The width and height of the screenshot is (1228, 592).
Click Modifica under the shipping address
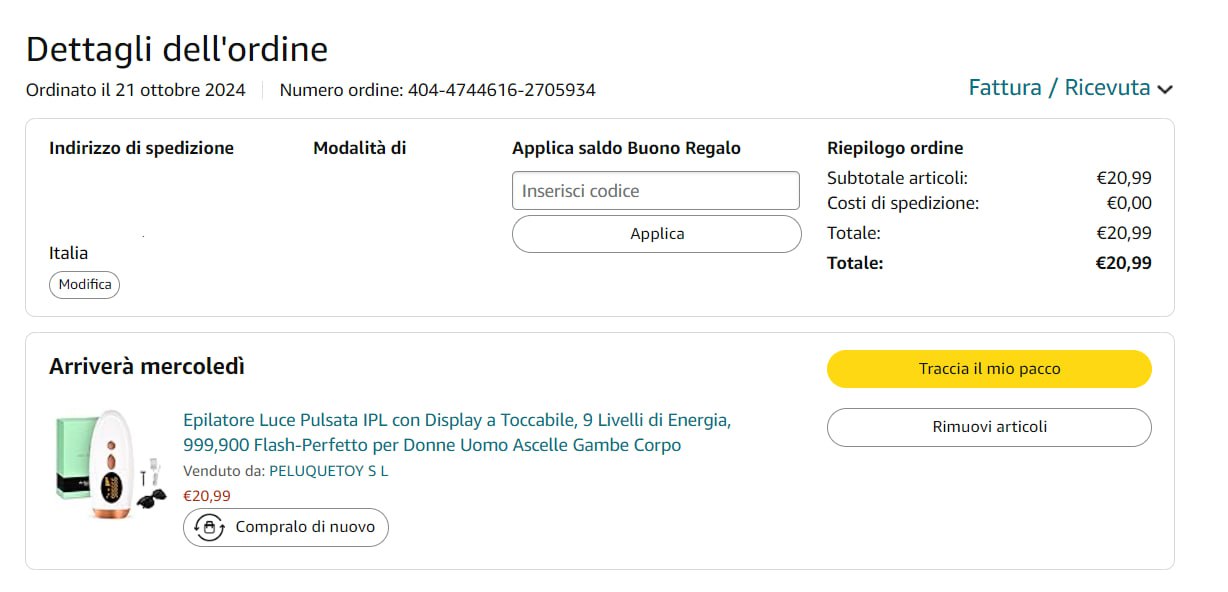[84, 285]
